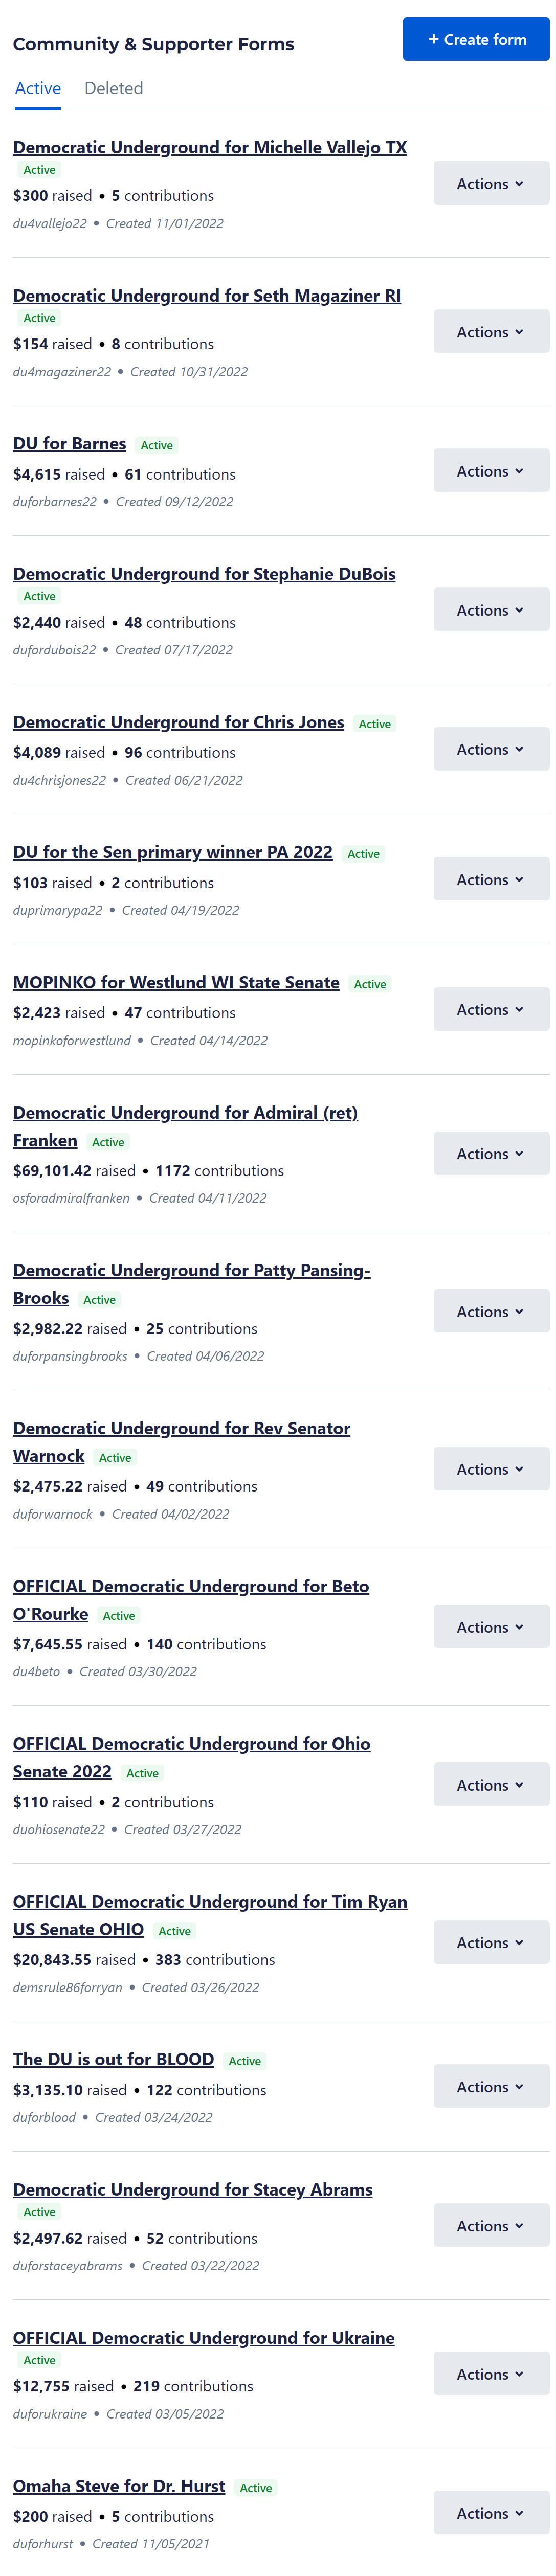
Task: Open Actions dropdown for Rev Senator Warnock
Action: (490, 1469)
